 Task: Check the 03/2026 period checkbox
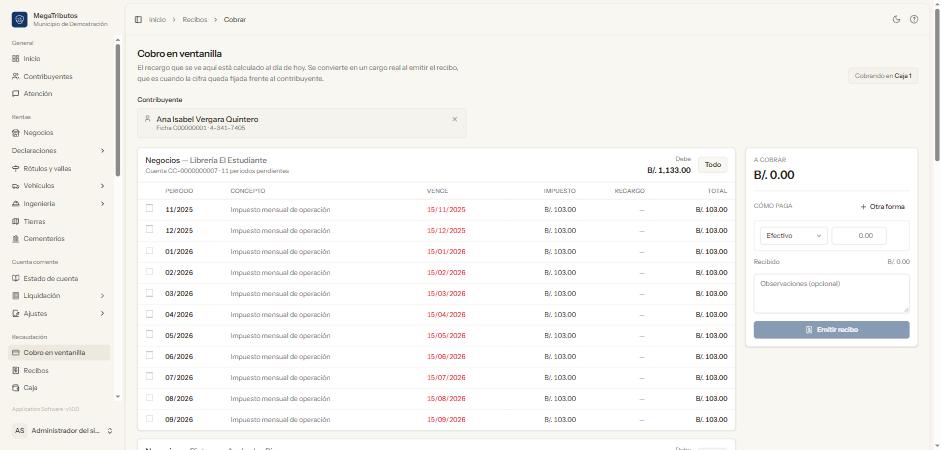click(149, 293)
